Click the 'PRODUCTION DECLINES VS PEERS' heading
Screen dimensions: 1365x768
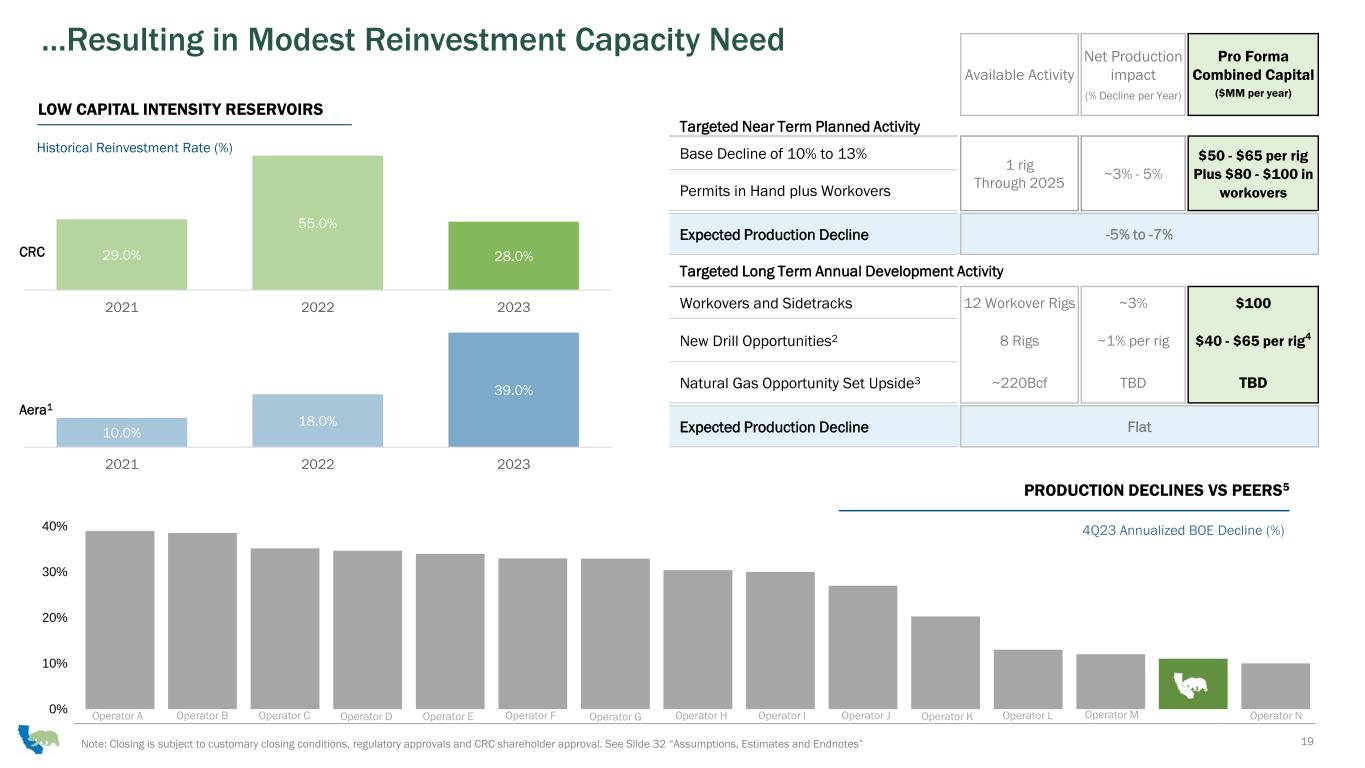click(x=1157, y=490)
